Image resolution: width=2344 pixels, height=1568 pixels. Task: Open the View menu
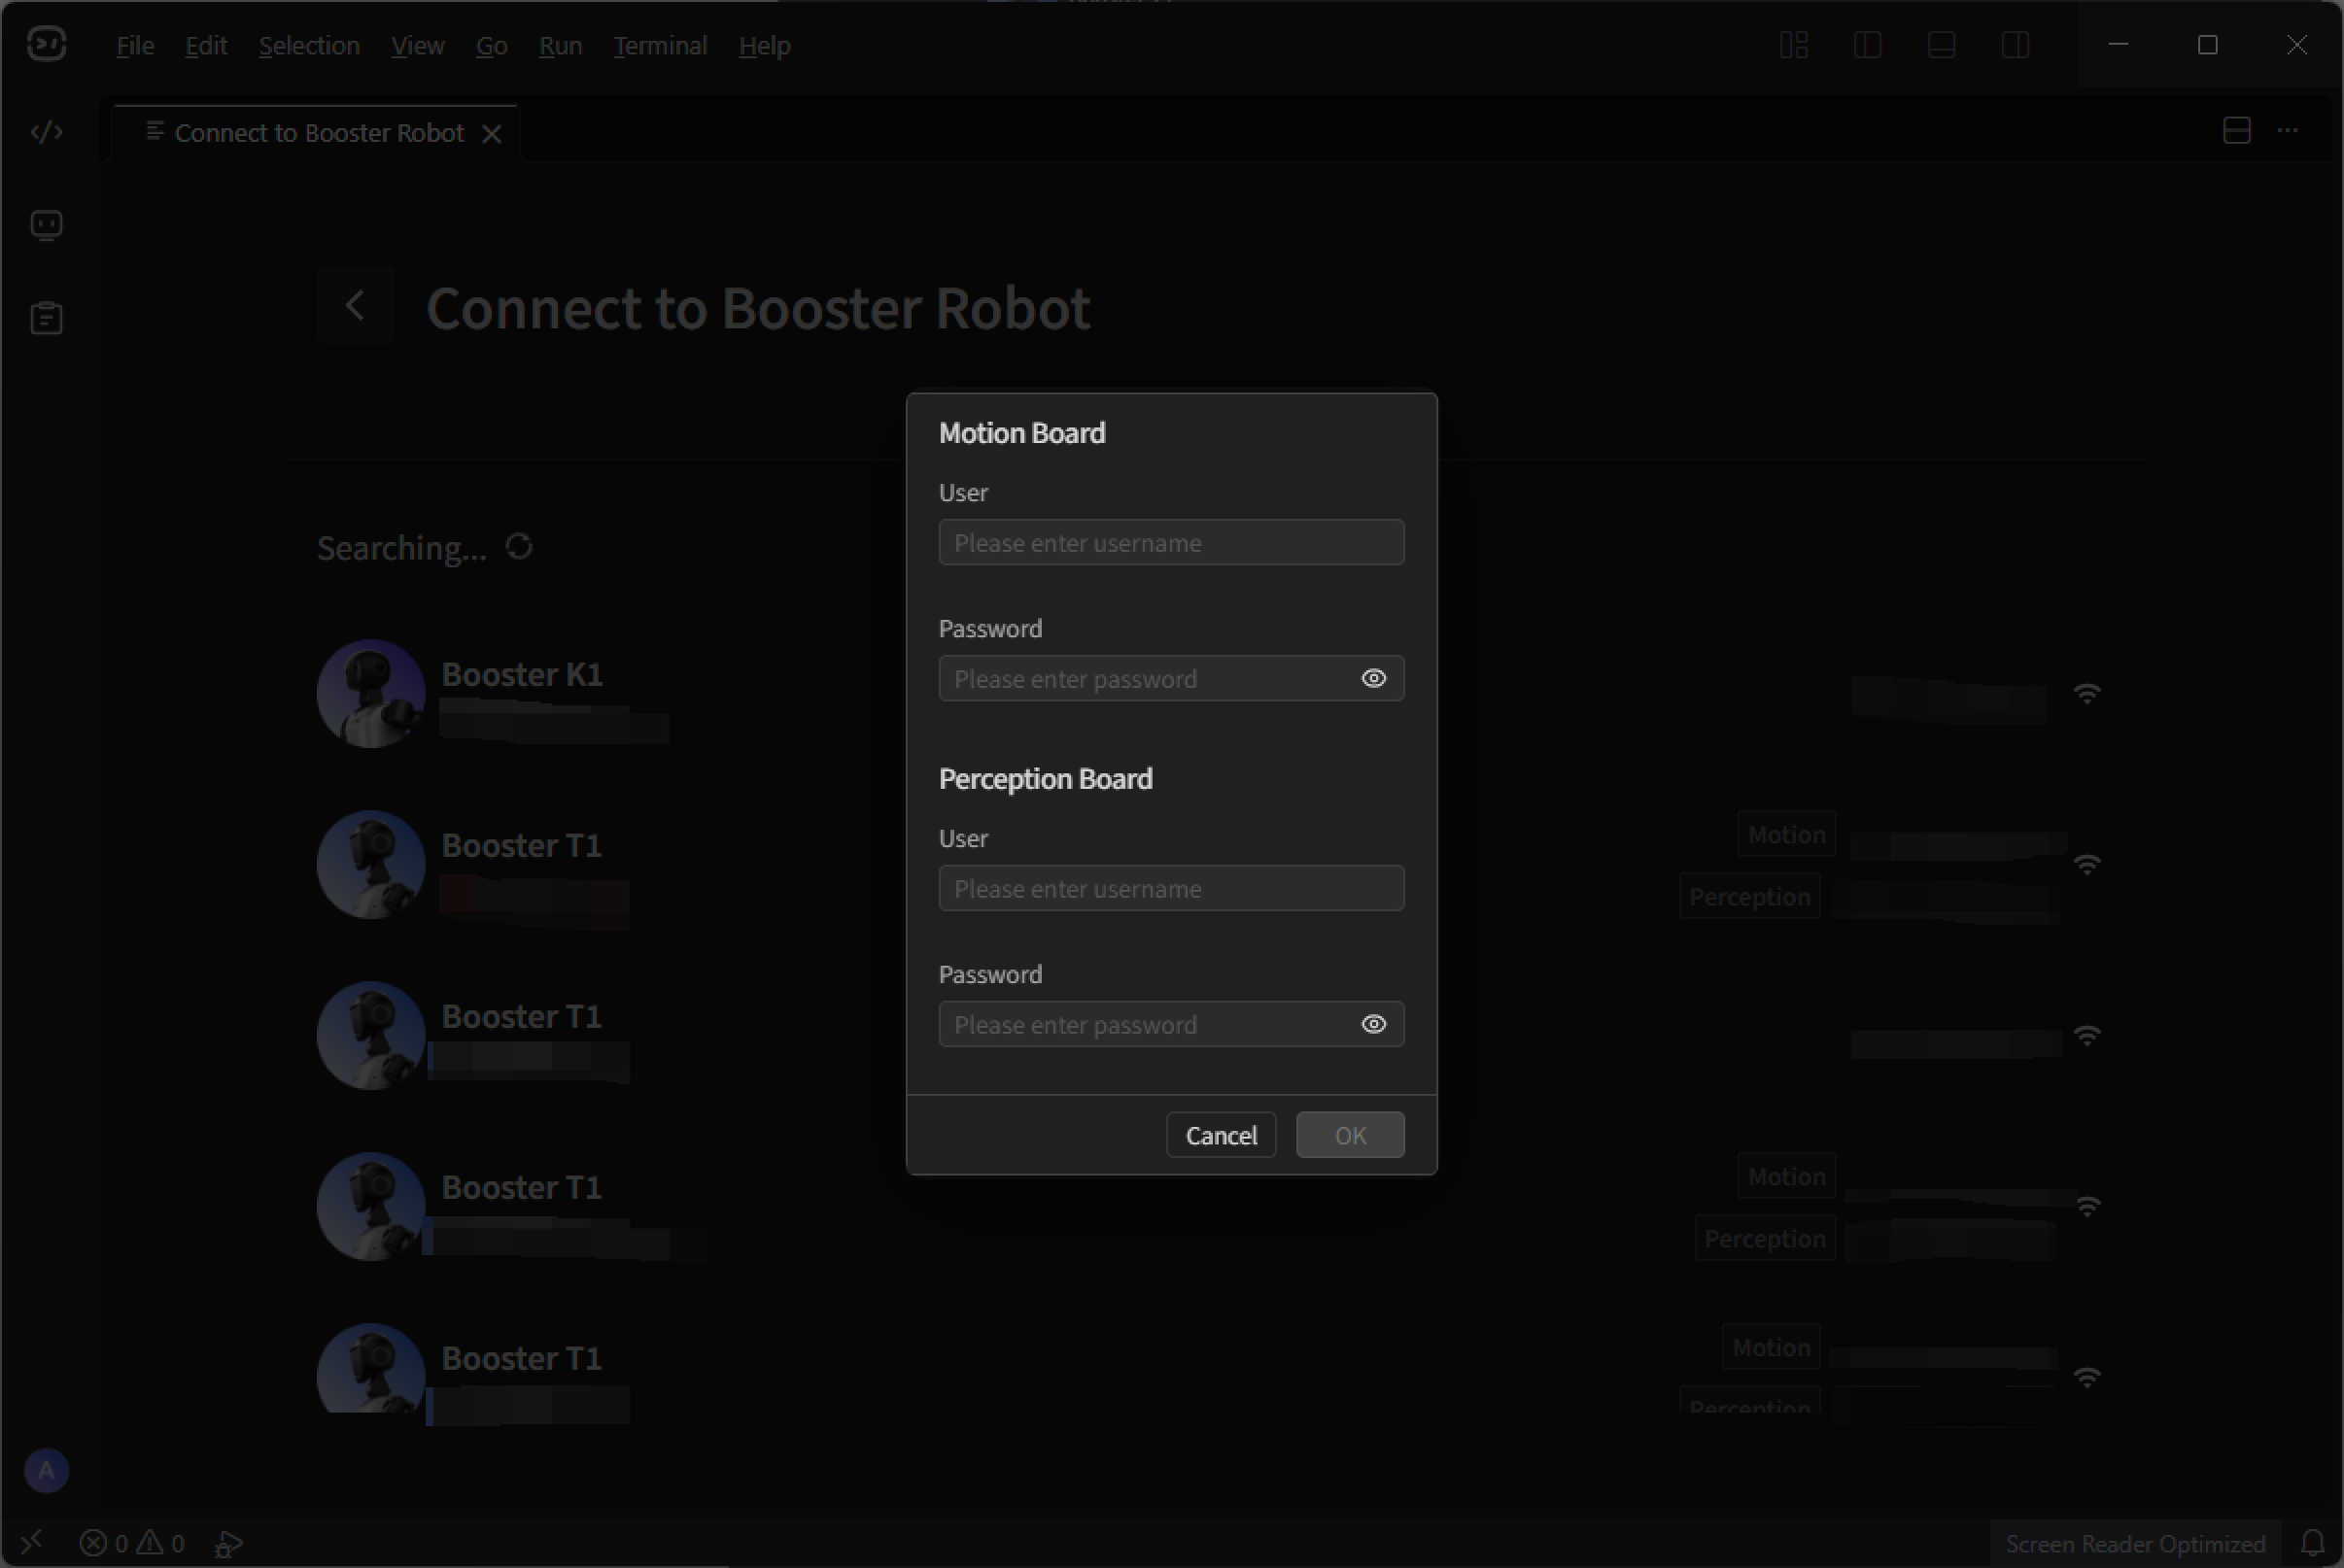[418, 45]
